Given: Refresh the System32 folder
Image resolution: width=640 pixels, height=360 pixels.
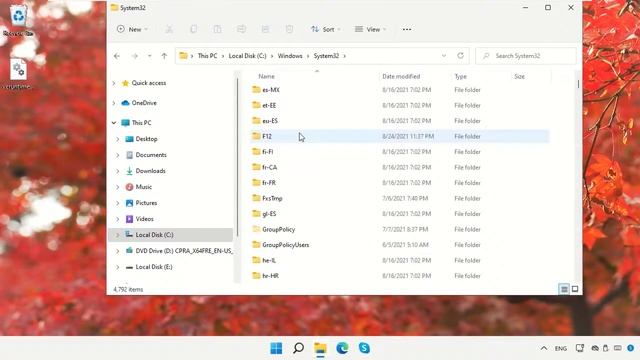Looking at the screenshot, I should (x=460, y=56).
